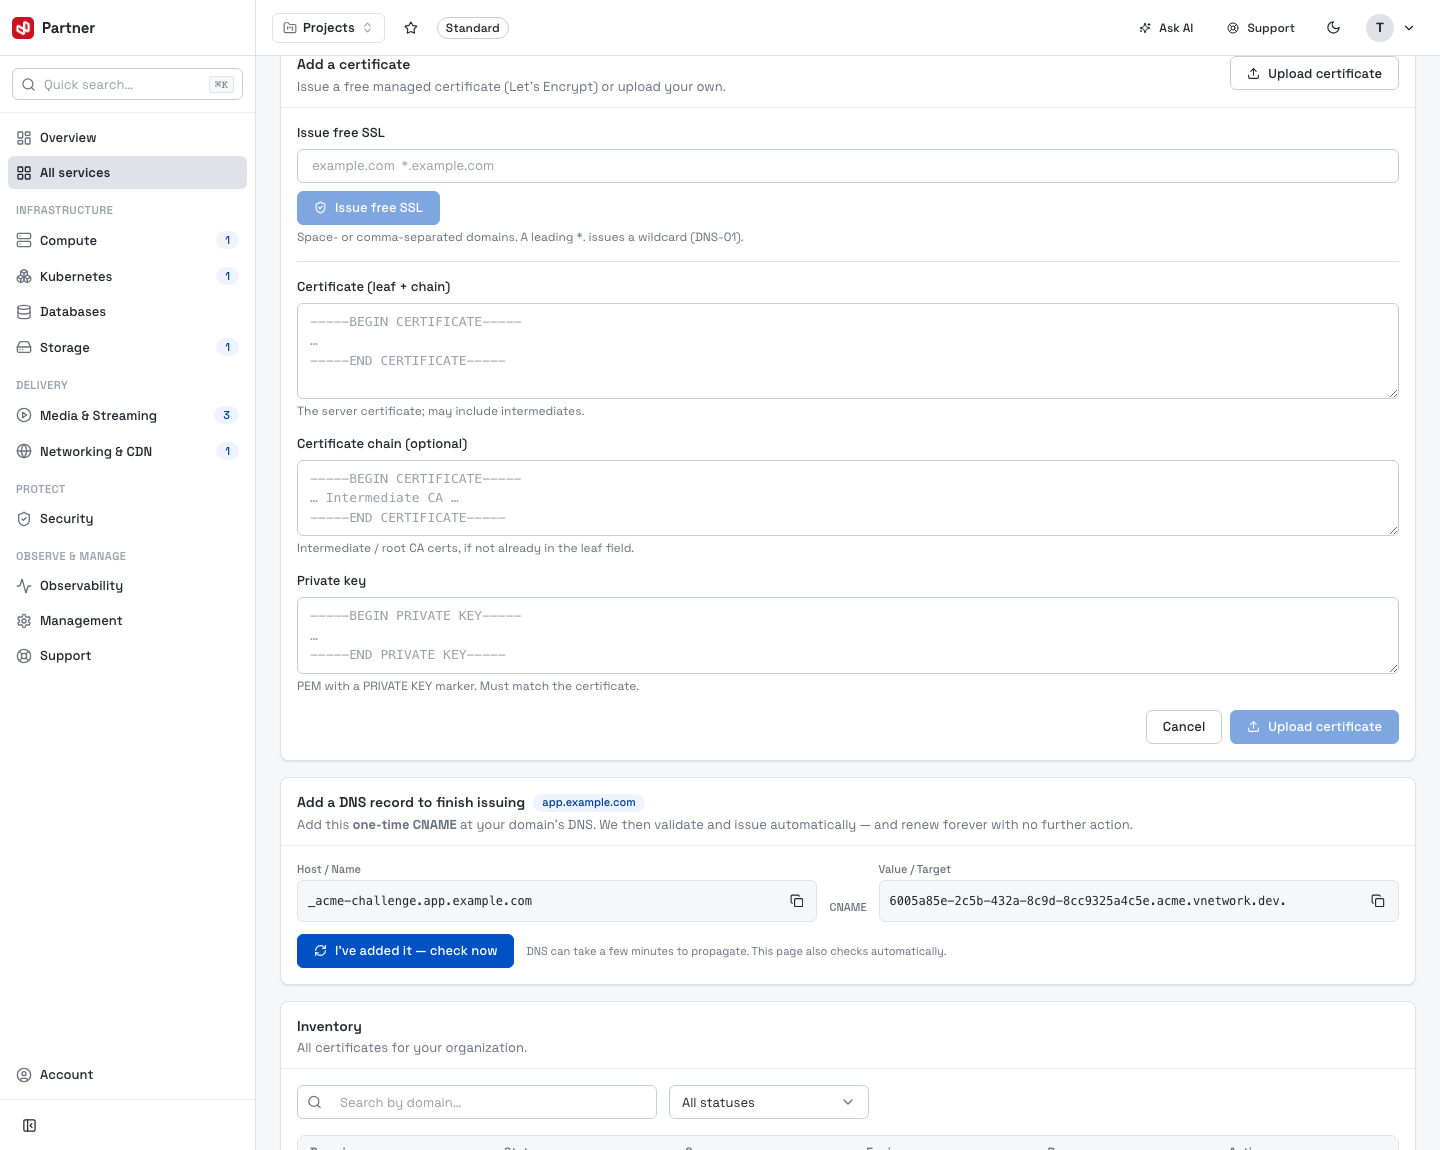Click the Certificate chain (optional) textarea
The image size is (1440, 1150).
(847, 498)
